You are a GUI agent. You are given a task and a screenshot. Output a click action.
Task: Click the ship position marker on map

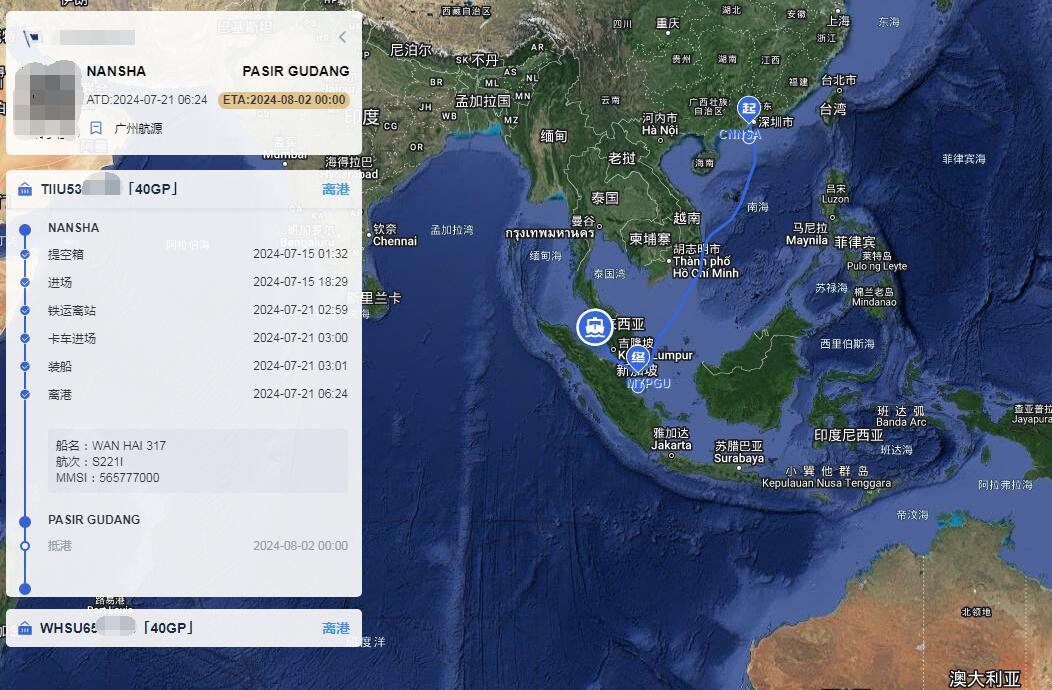pyautogui.click(x=595, y=327)
